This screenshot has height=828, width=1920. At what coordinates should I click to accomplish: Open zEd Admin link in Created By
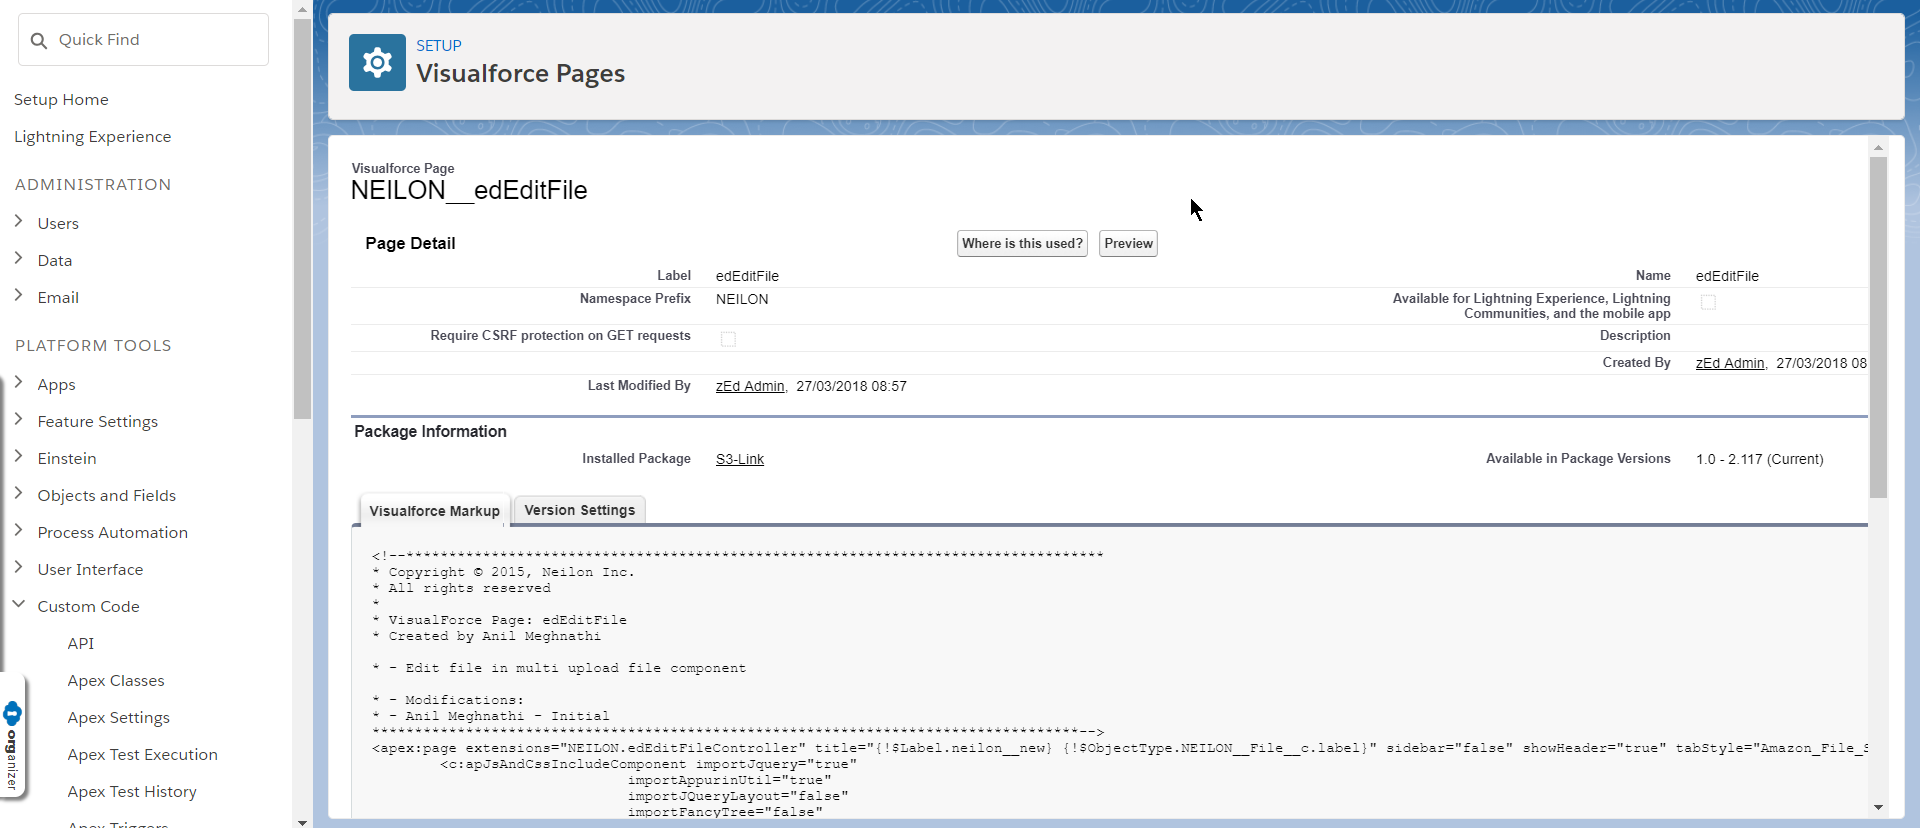1730,363
